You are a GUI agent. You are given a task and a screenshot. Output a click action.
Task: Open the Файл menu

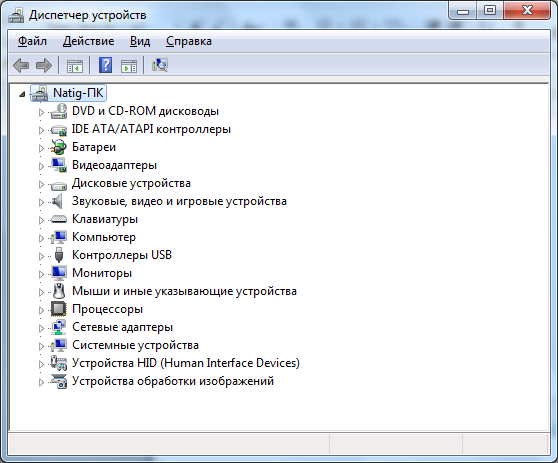point(32,41)
